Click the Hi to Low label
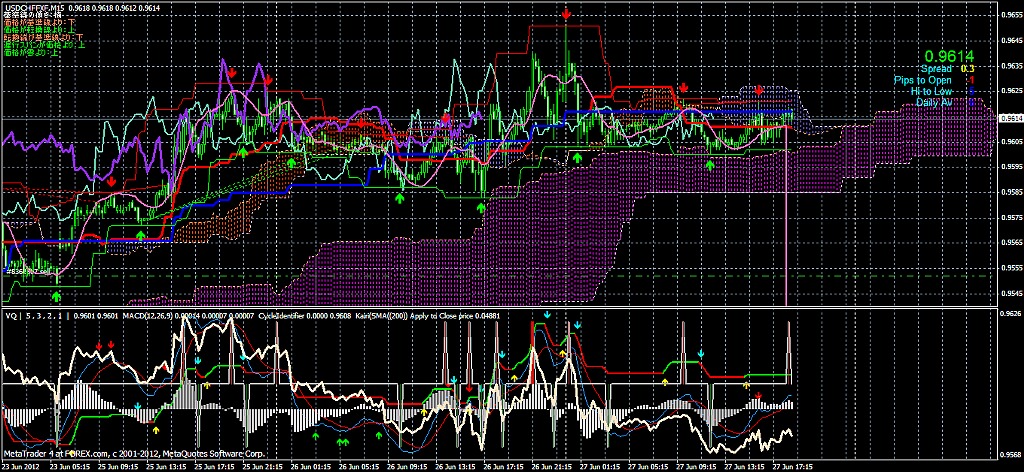 [x=930, y=91]
